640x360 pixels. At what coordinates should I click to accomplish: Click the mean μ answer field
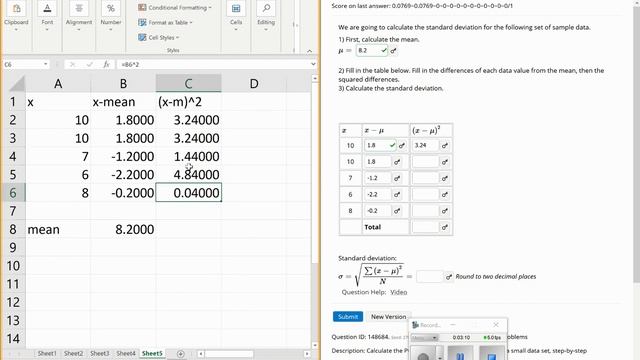(x=372, y=51)
